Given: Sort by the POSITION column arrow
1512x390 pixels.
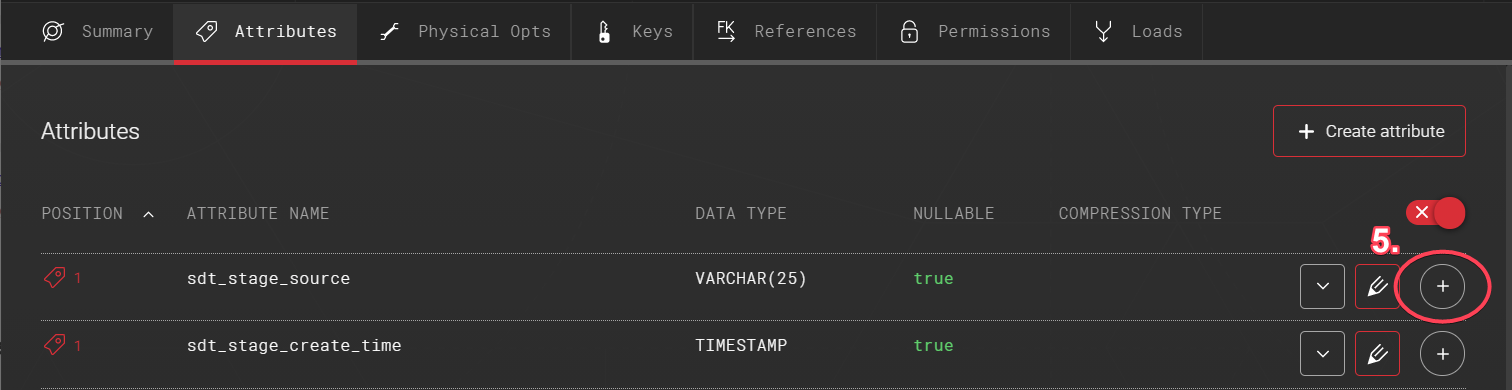Looking at the screenshot, I should click(x=149, y=214).
